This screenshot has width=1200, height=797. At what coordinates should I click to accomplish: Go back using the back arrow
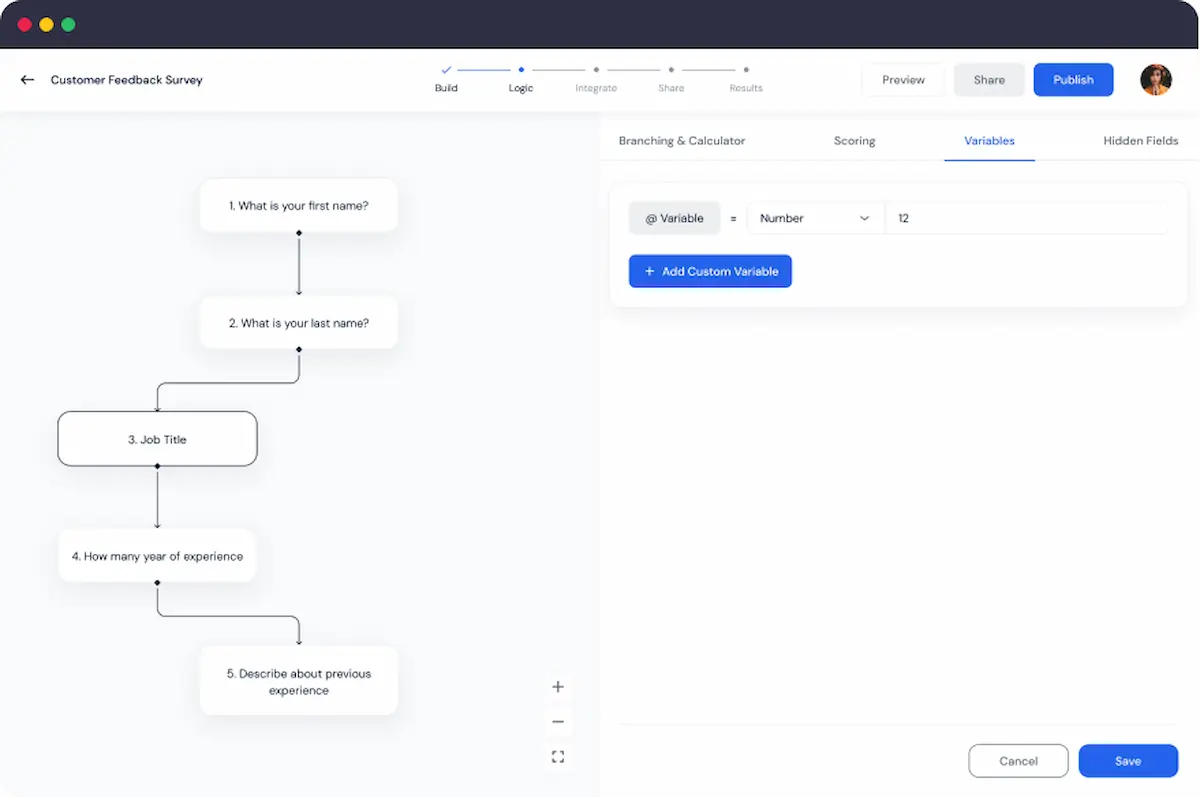coord(26,79)
